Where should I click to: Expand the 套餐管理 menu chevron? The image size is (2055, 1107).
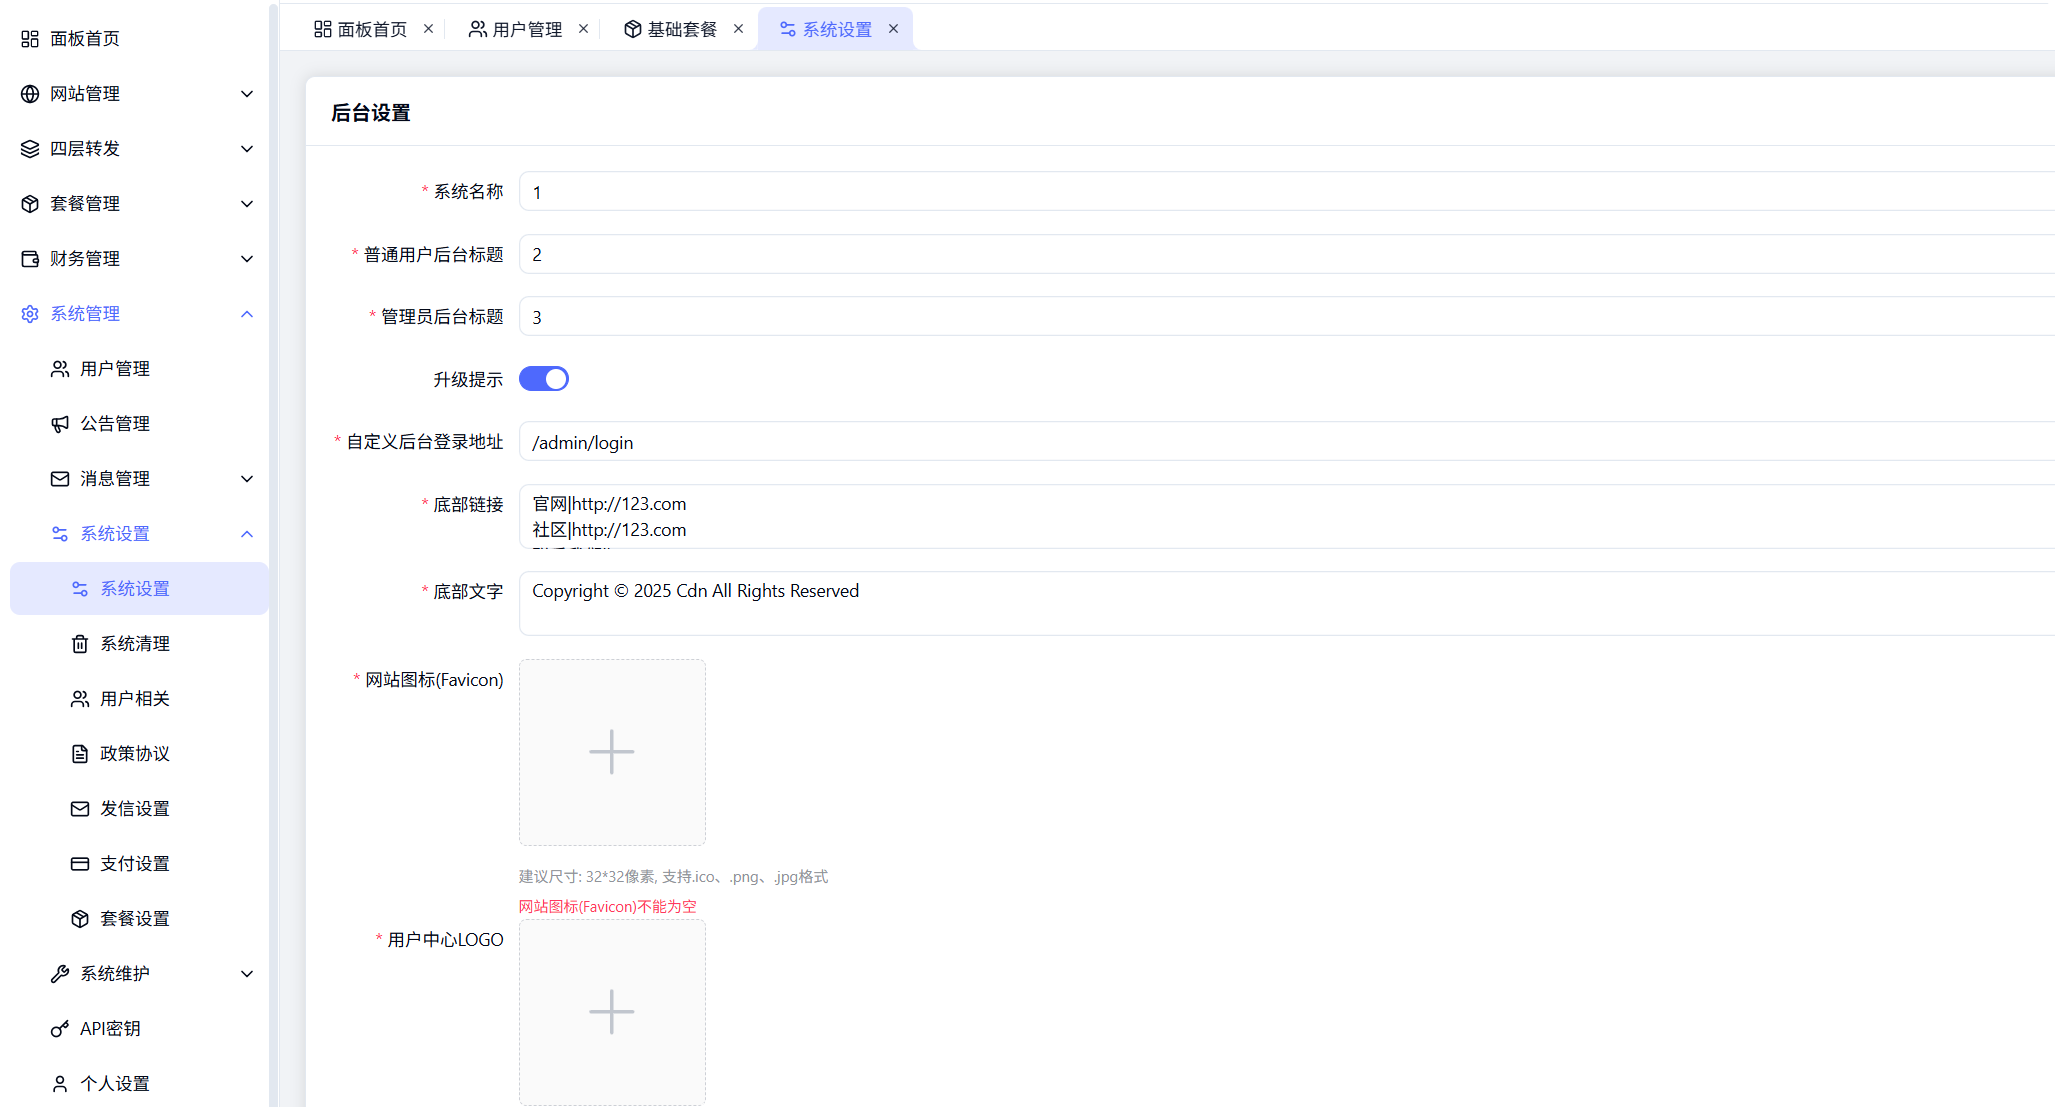pyautogui.click(x=247, y=204)
